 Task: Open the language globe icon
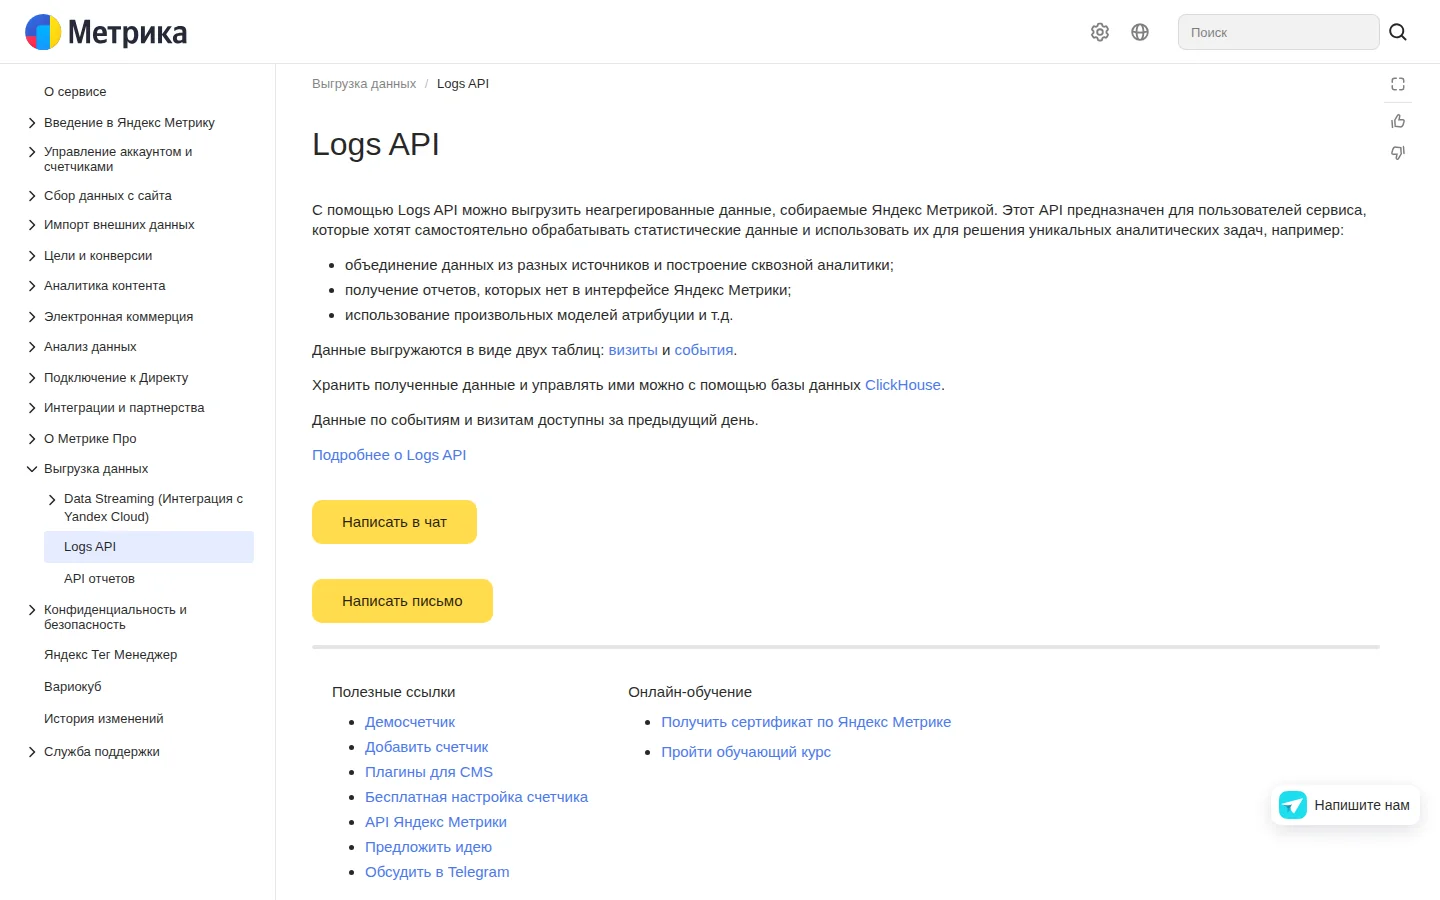1140,32
